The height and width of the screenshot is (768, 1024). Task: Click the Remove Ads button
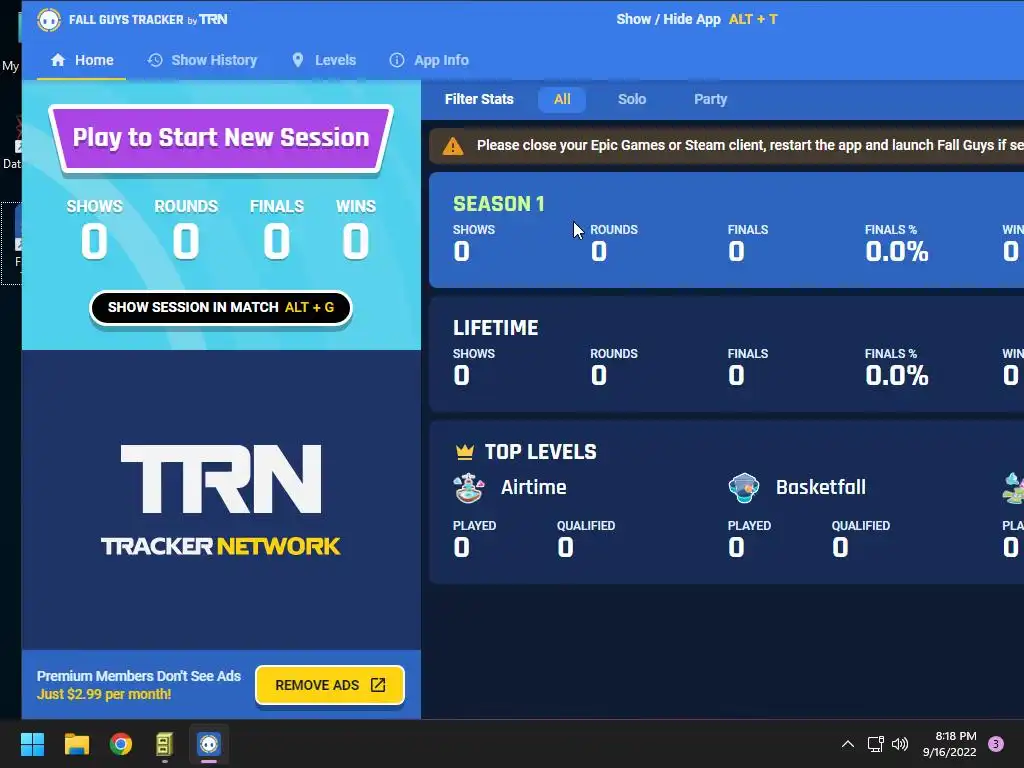[x=330, y=685]
